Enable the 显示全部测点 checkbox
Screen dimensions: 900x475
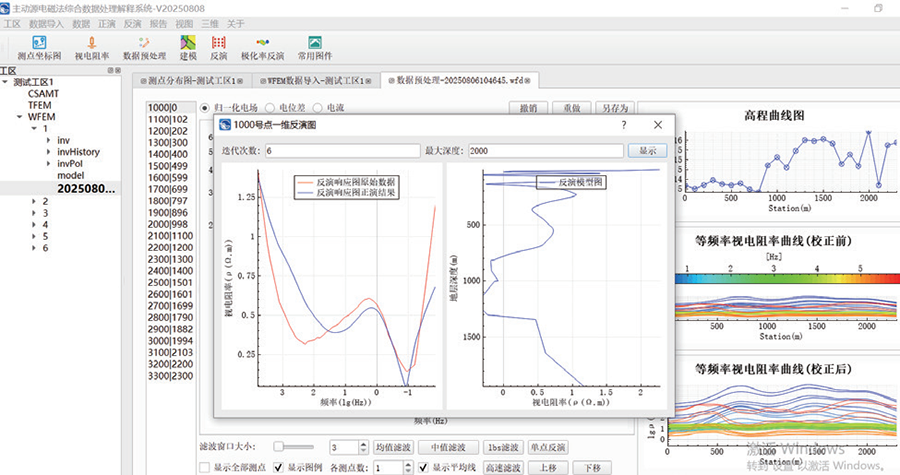pyautogui.click(x=205, y=467)
